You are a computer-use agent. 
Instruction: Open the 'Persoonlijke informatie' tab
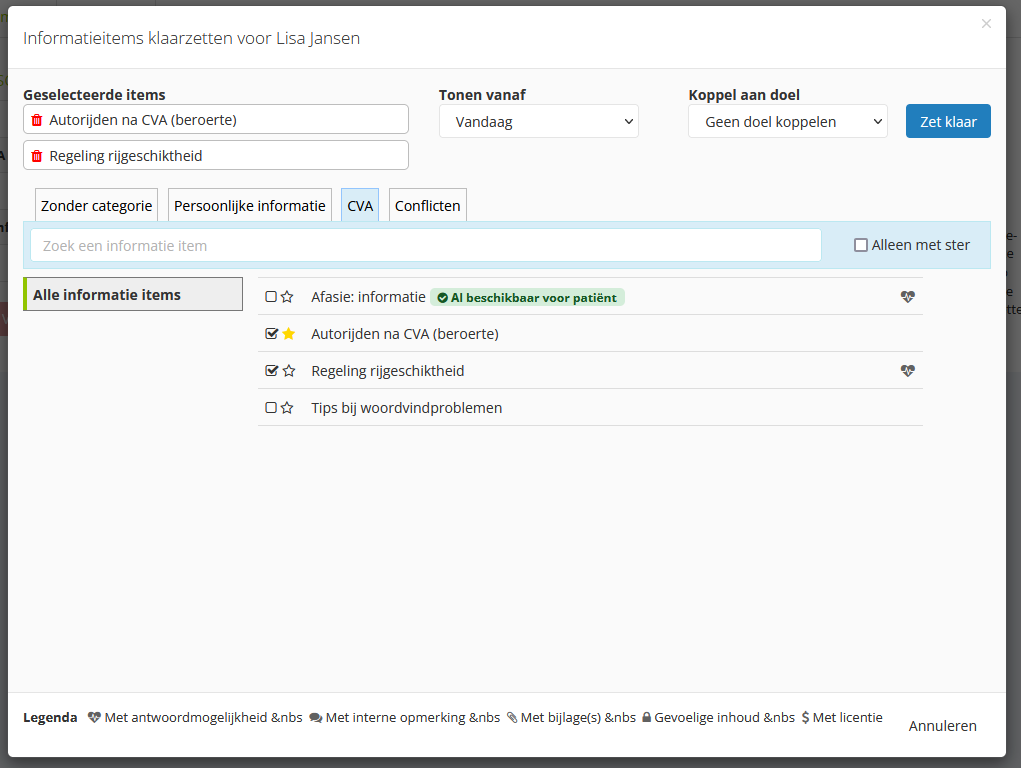250,206
